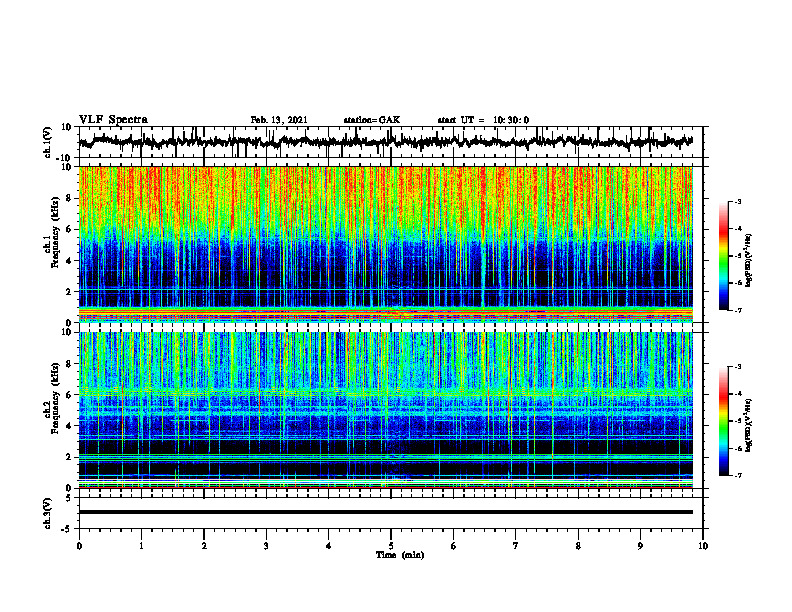Screen dimensions: 792x612
Task: Click the time axis tick label "5"
Action: (x=391, y=546)
